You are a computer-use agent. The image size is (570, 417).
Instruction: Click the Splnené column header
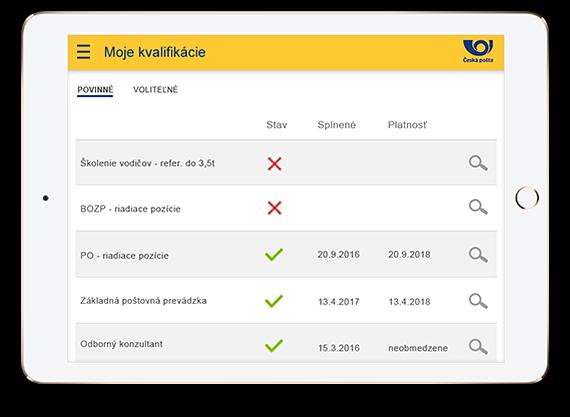point(337,125)
